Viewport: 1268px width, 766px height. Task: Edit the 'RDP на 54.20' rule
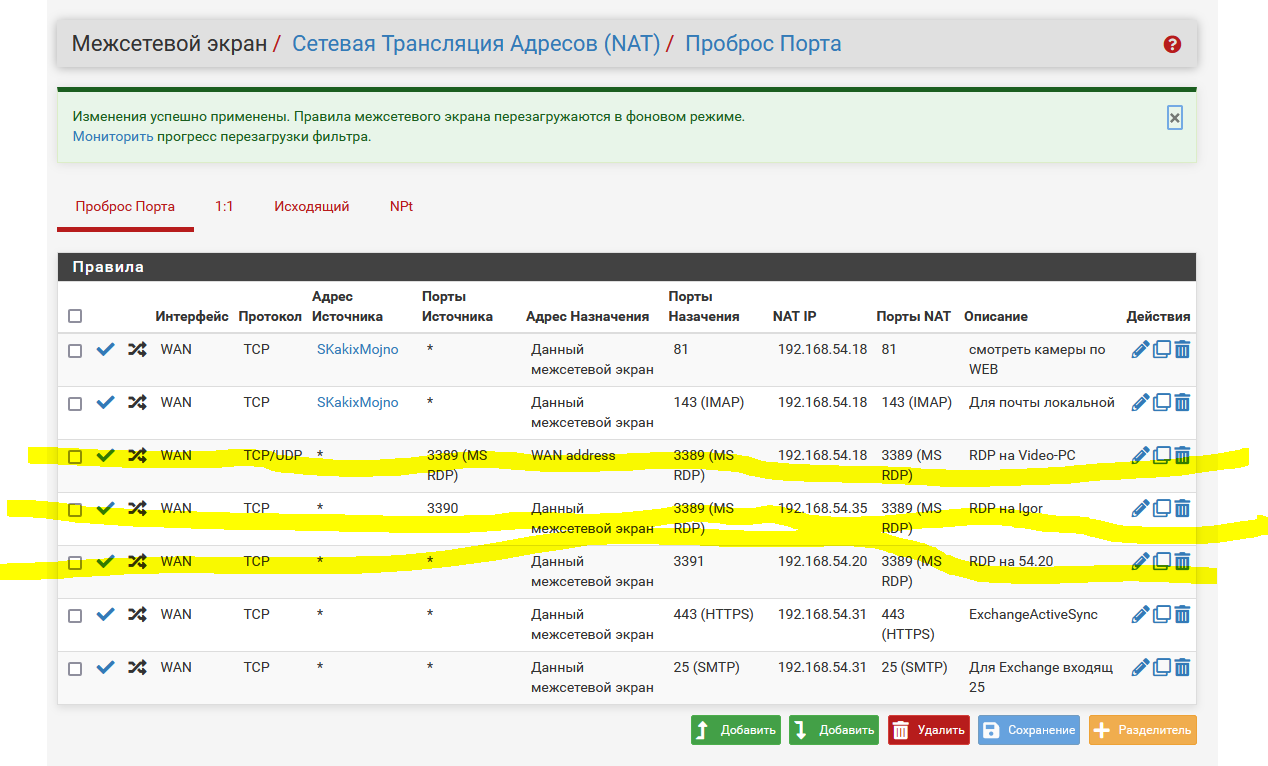(1140, 561)
